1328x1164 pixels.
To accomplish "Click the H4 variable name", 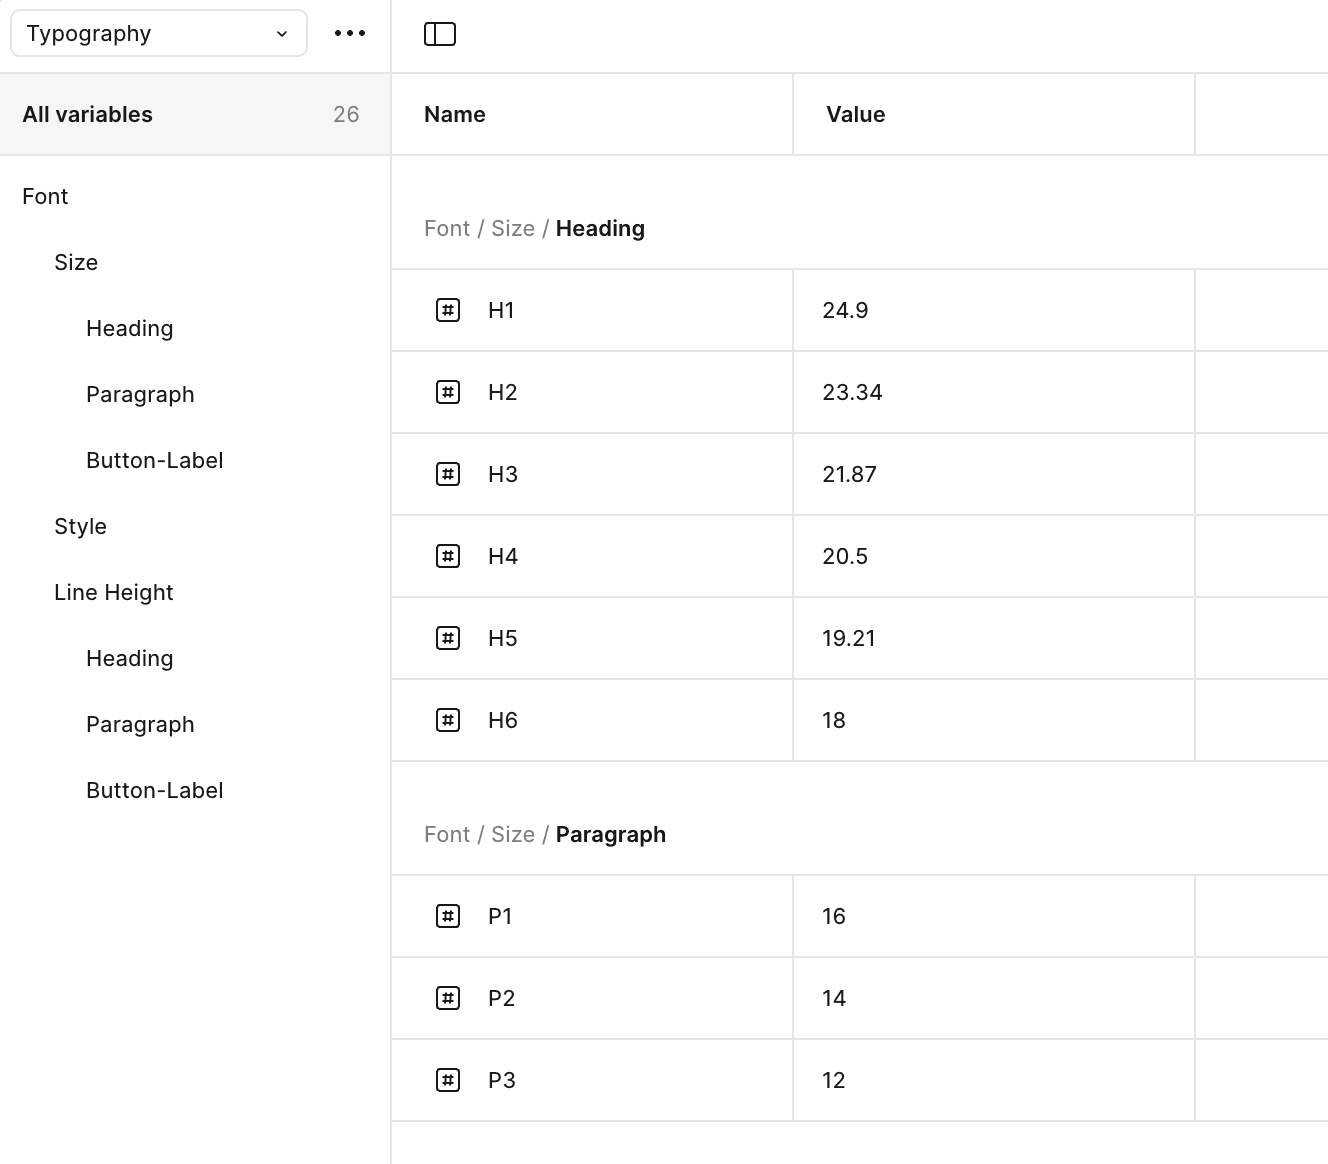I will 502,556.
